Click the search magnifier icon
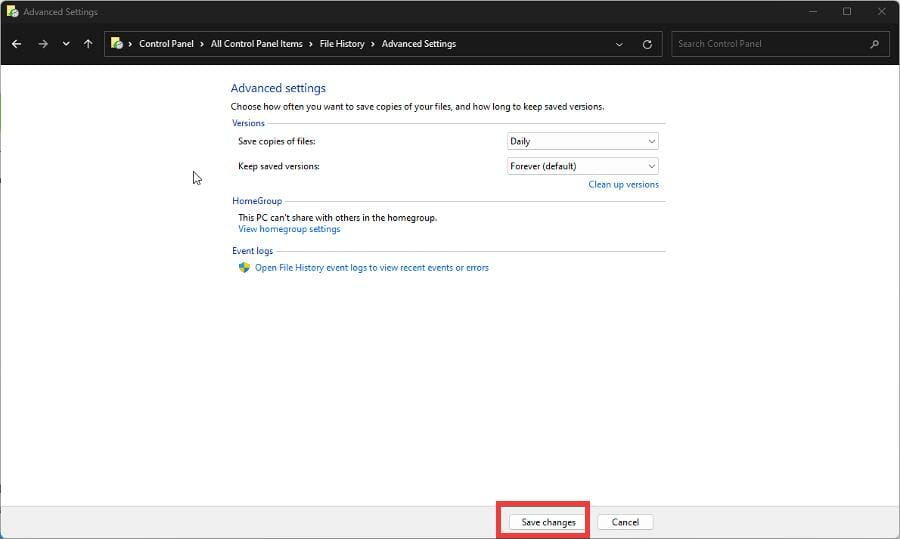The height and width of the screenshot is (539, 900). pyautogui.click(x=875, y=44)
